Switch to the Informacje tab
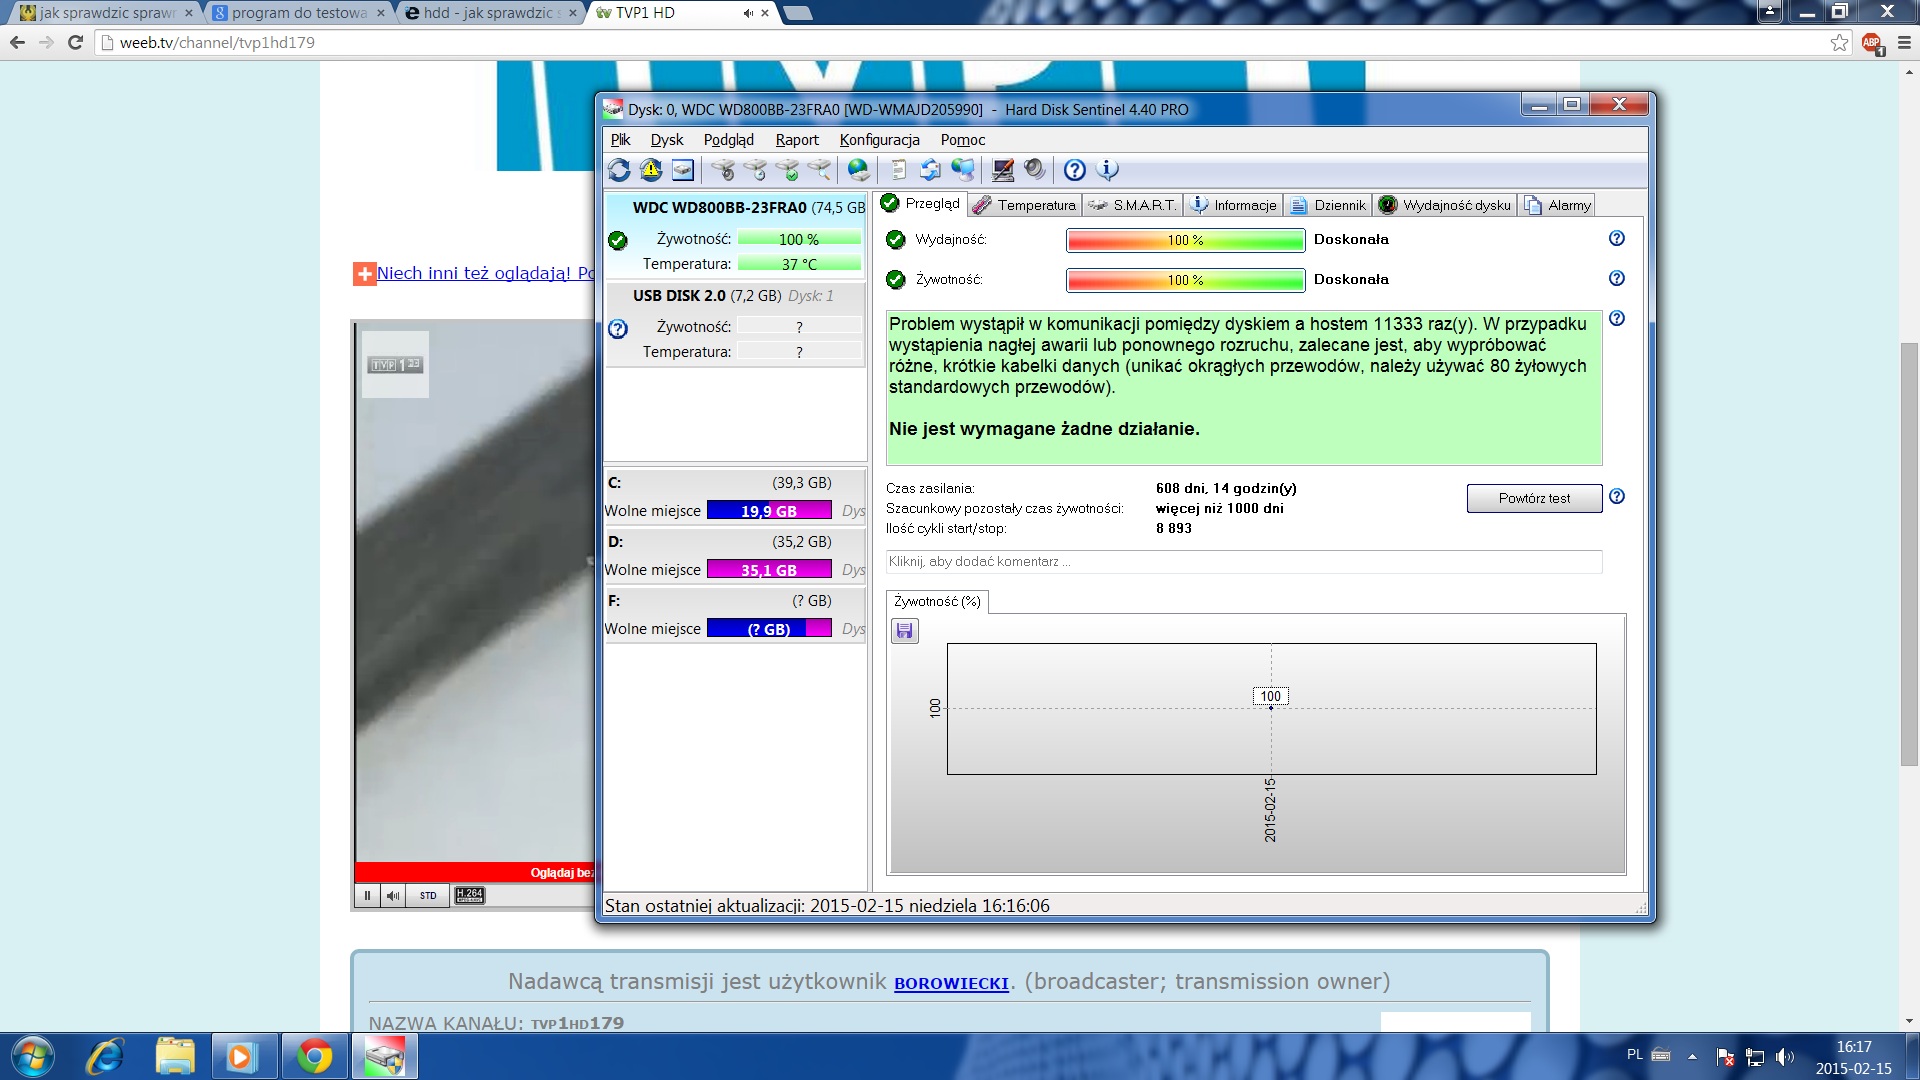The width and height of the screenshot is (1920, 1080). click(1234, 205)
